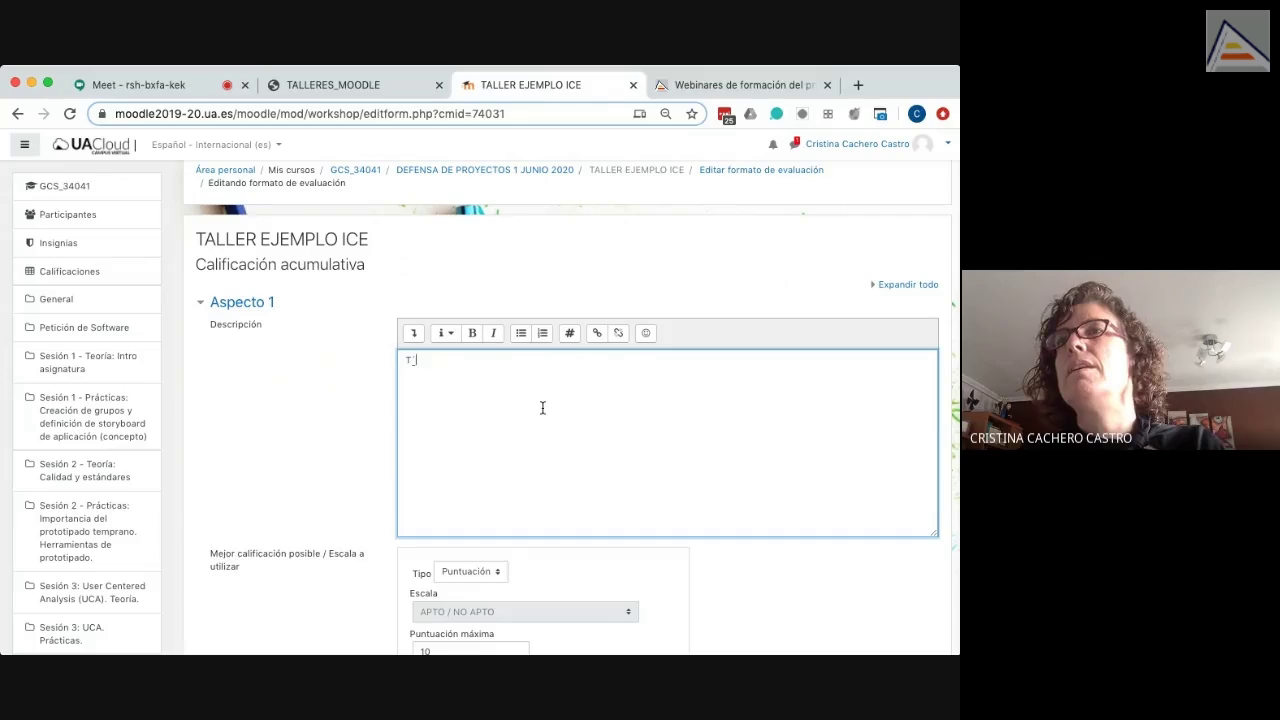
Task: Open Sesión 3: User Centered Analysis item
Action: point(86,592)
